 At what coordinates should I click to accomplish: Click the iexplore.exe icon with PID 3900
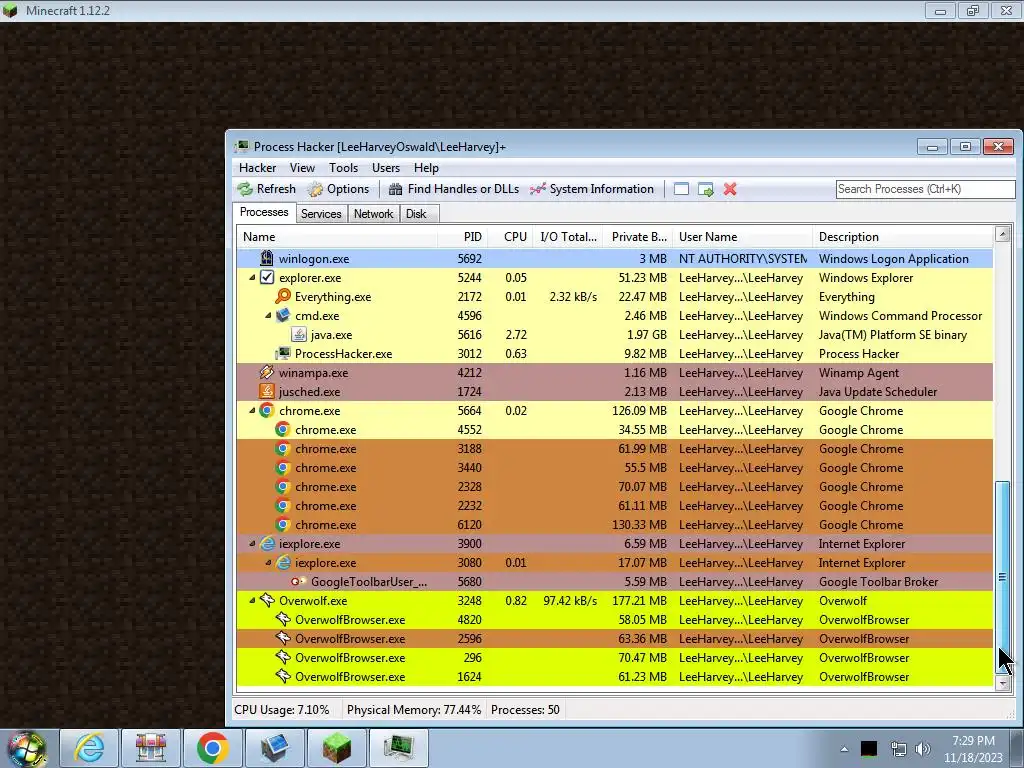266,543
